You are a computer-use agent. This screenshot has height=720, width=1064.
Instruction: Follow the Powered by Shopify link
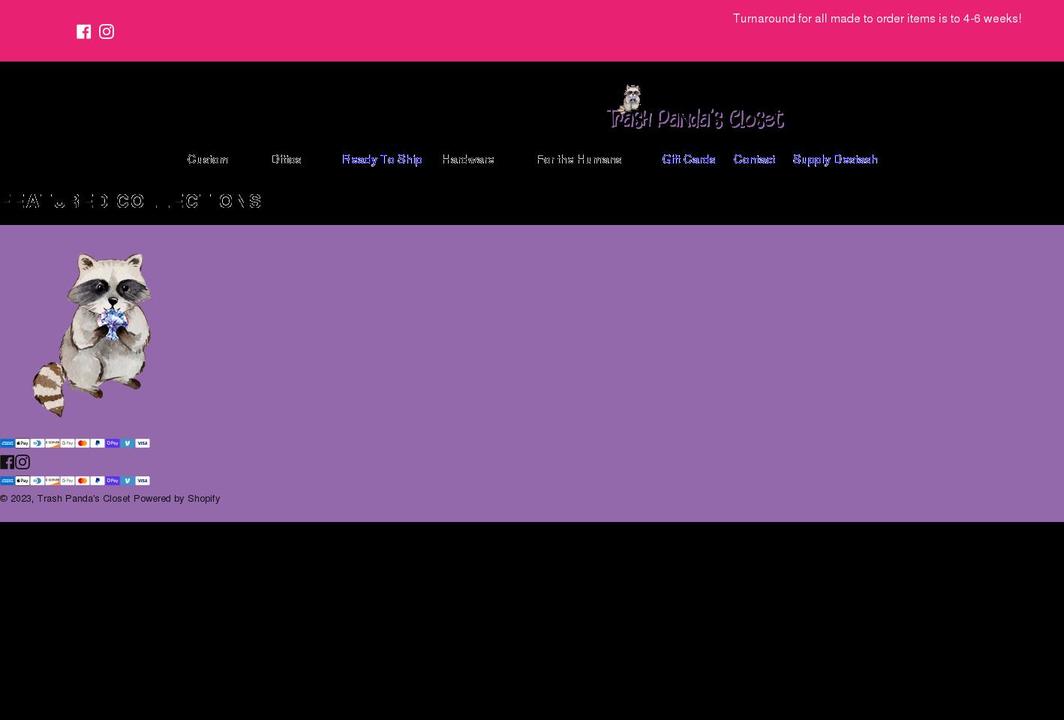click(176, 499)
